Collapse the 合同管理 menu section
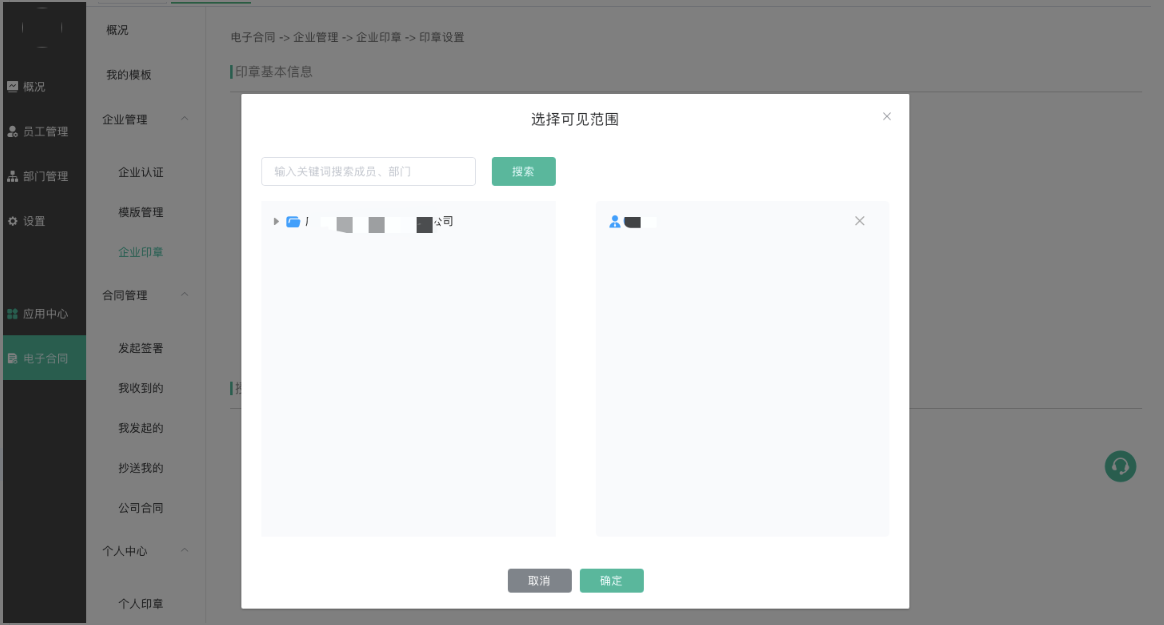1164x625 pixels. (184, 295)
